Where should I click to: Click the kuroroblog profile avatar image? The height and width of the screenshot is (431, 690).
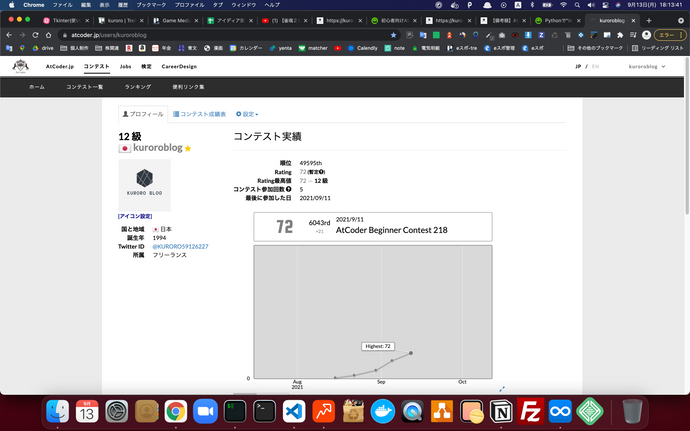pyautogui.click(x=144, y=185)
